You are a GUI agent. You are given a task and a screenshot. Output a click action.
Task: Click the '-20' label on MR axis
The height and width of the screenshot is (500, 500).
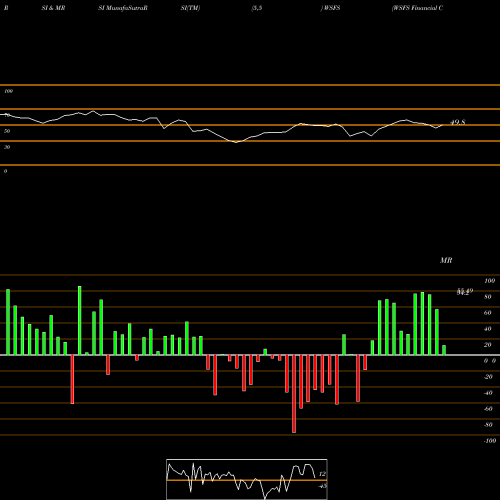click(x=488, y=377)
